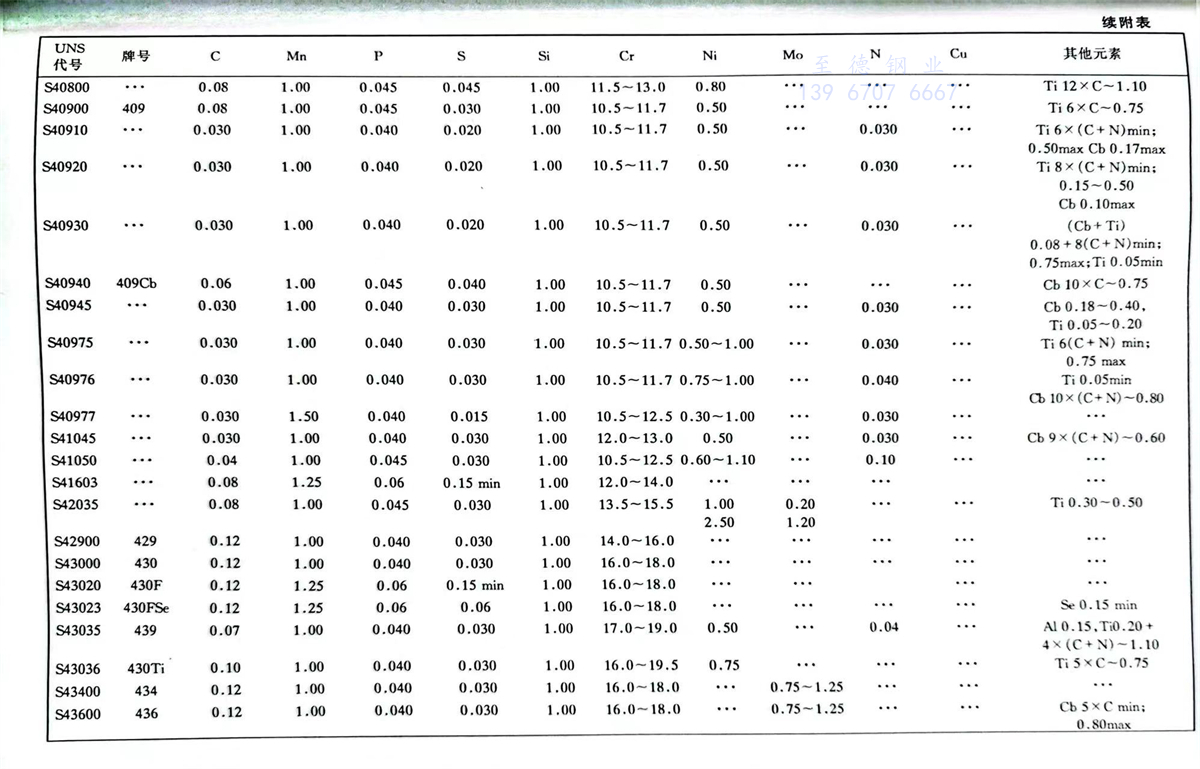The width and height of the screenshot is (1200, 769).
Task: Click the Ti 0.30~0.50 cell
Action: 1096,503
